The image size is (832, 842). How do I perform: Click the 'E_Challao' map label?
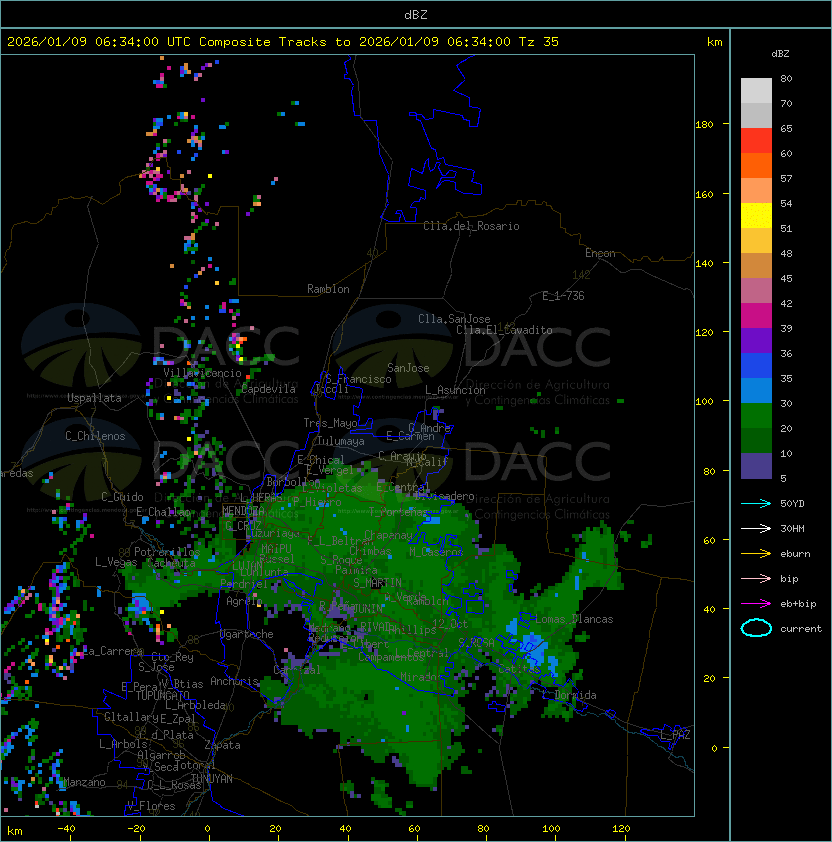(163, 512)
